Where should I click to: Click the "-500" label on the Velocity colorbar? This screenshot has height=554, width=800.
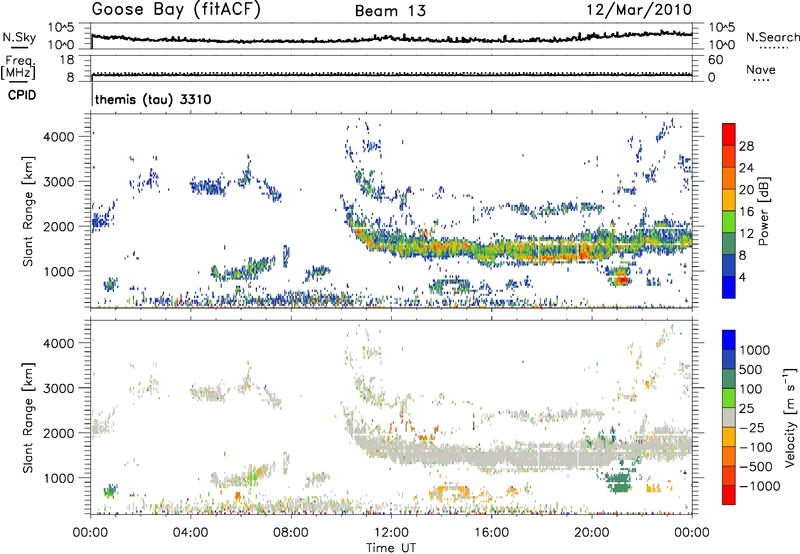point(756,466)
